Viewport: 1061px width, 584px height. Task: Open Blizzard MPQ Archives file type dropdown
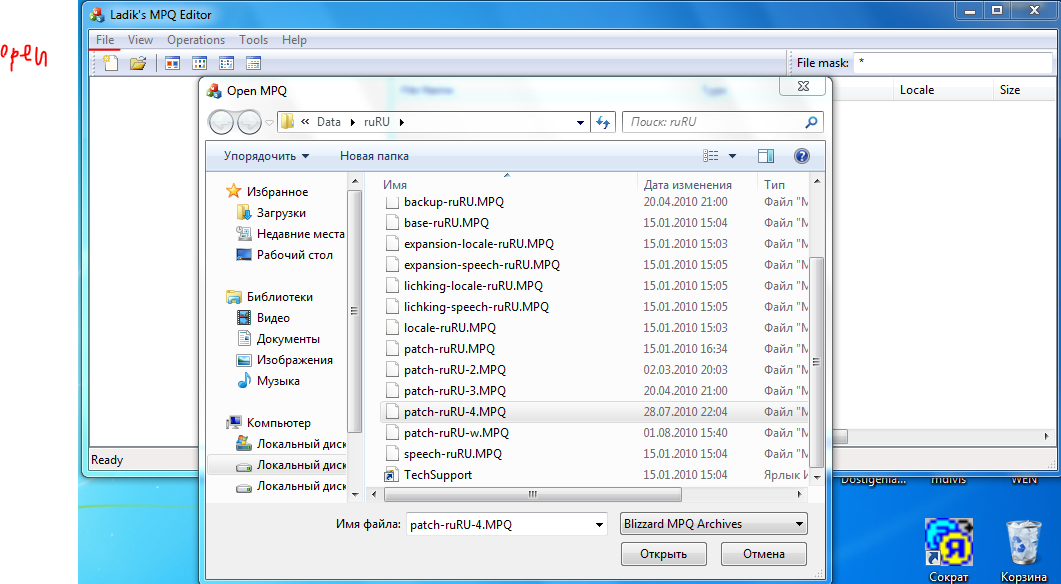click(714, 524)
